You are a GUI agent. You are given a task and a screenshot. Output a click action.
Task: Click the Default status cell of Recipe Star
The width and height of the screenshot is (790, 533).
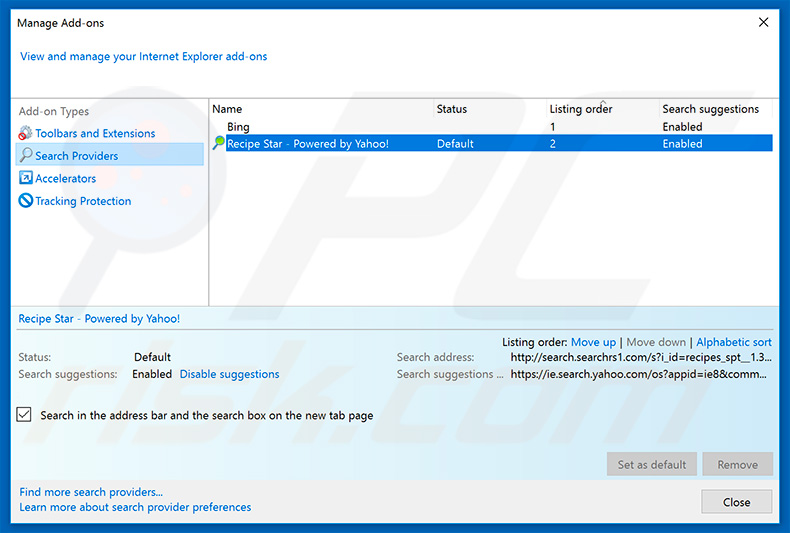pos(455,144)
